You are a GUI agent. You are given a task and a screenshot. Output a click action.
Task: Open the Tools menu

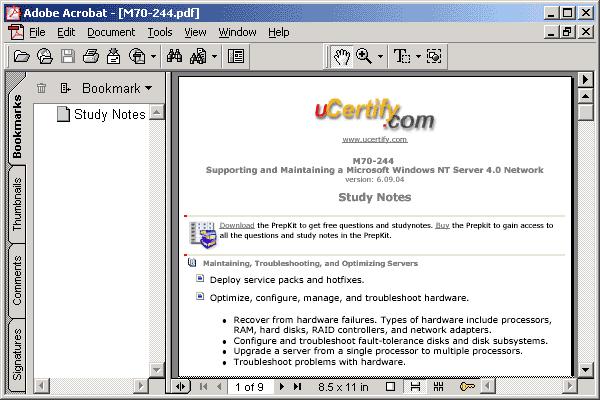point(160,33)
